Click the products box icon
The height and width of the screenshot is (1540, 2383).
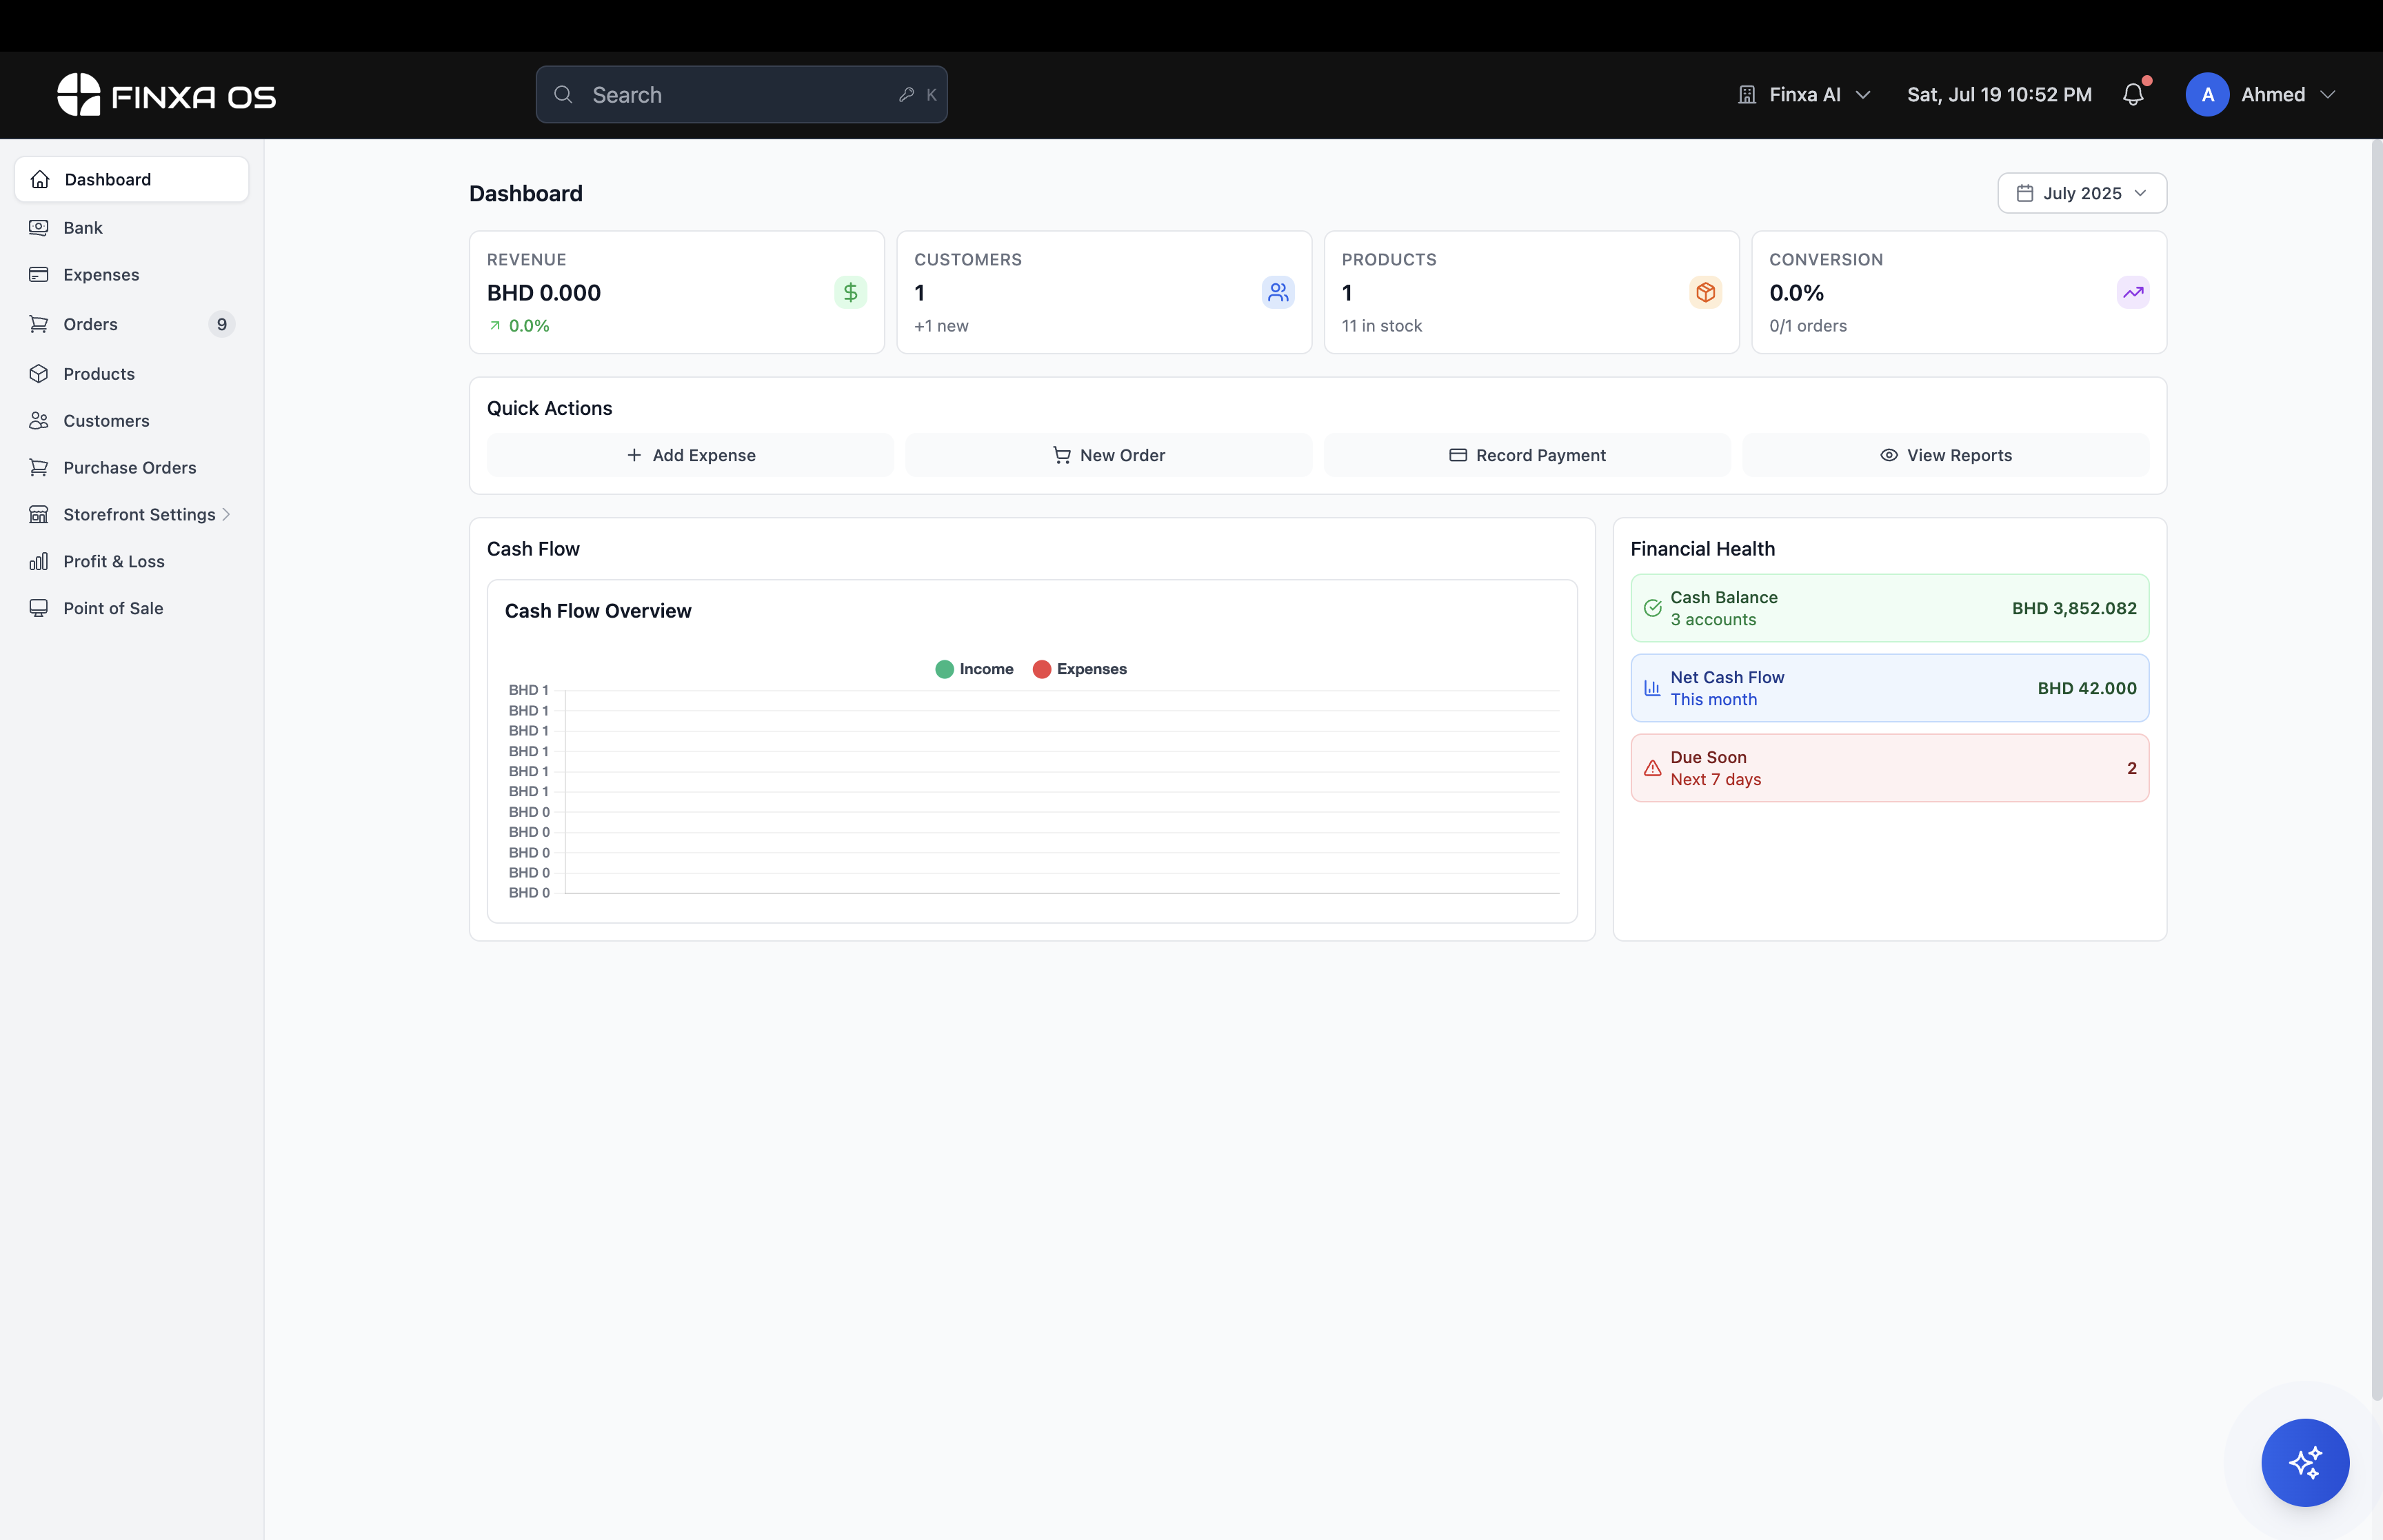pos(1705,292)
